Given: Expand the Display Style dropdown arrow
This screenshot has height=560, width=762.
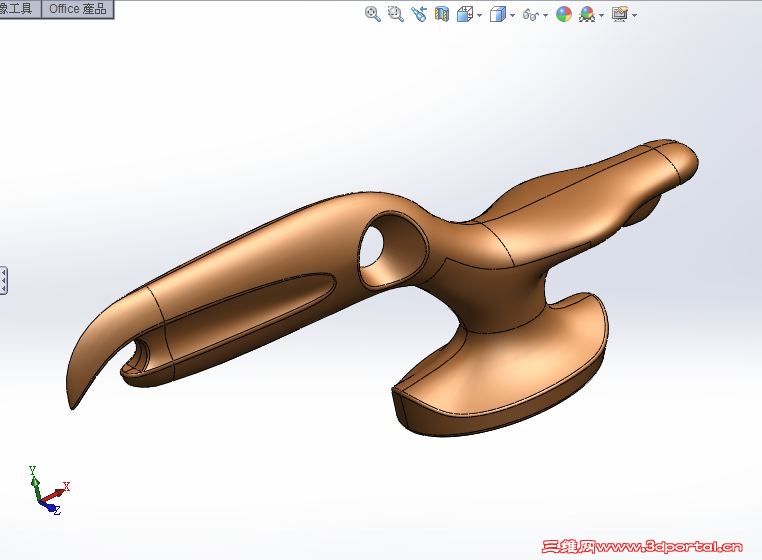Looking at the screenshot, I should (513, 16).
